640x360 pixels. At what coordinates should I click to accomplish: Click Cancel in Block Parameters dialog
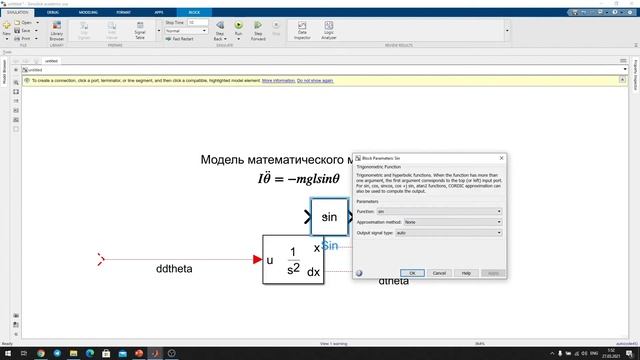[439, 273]
